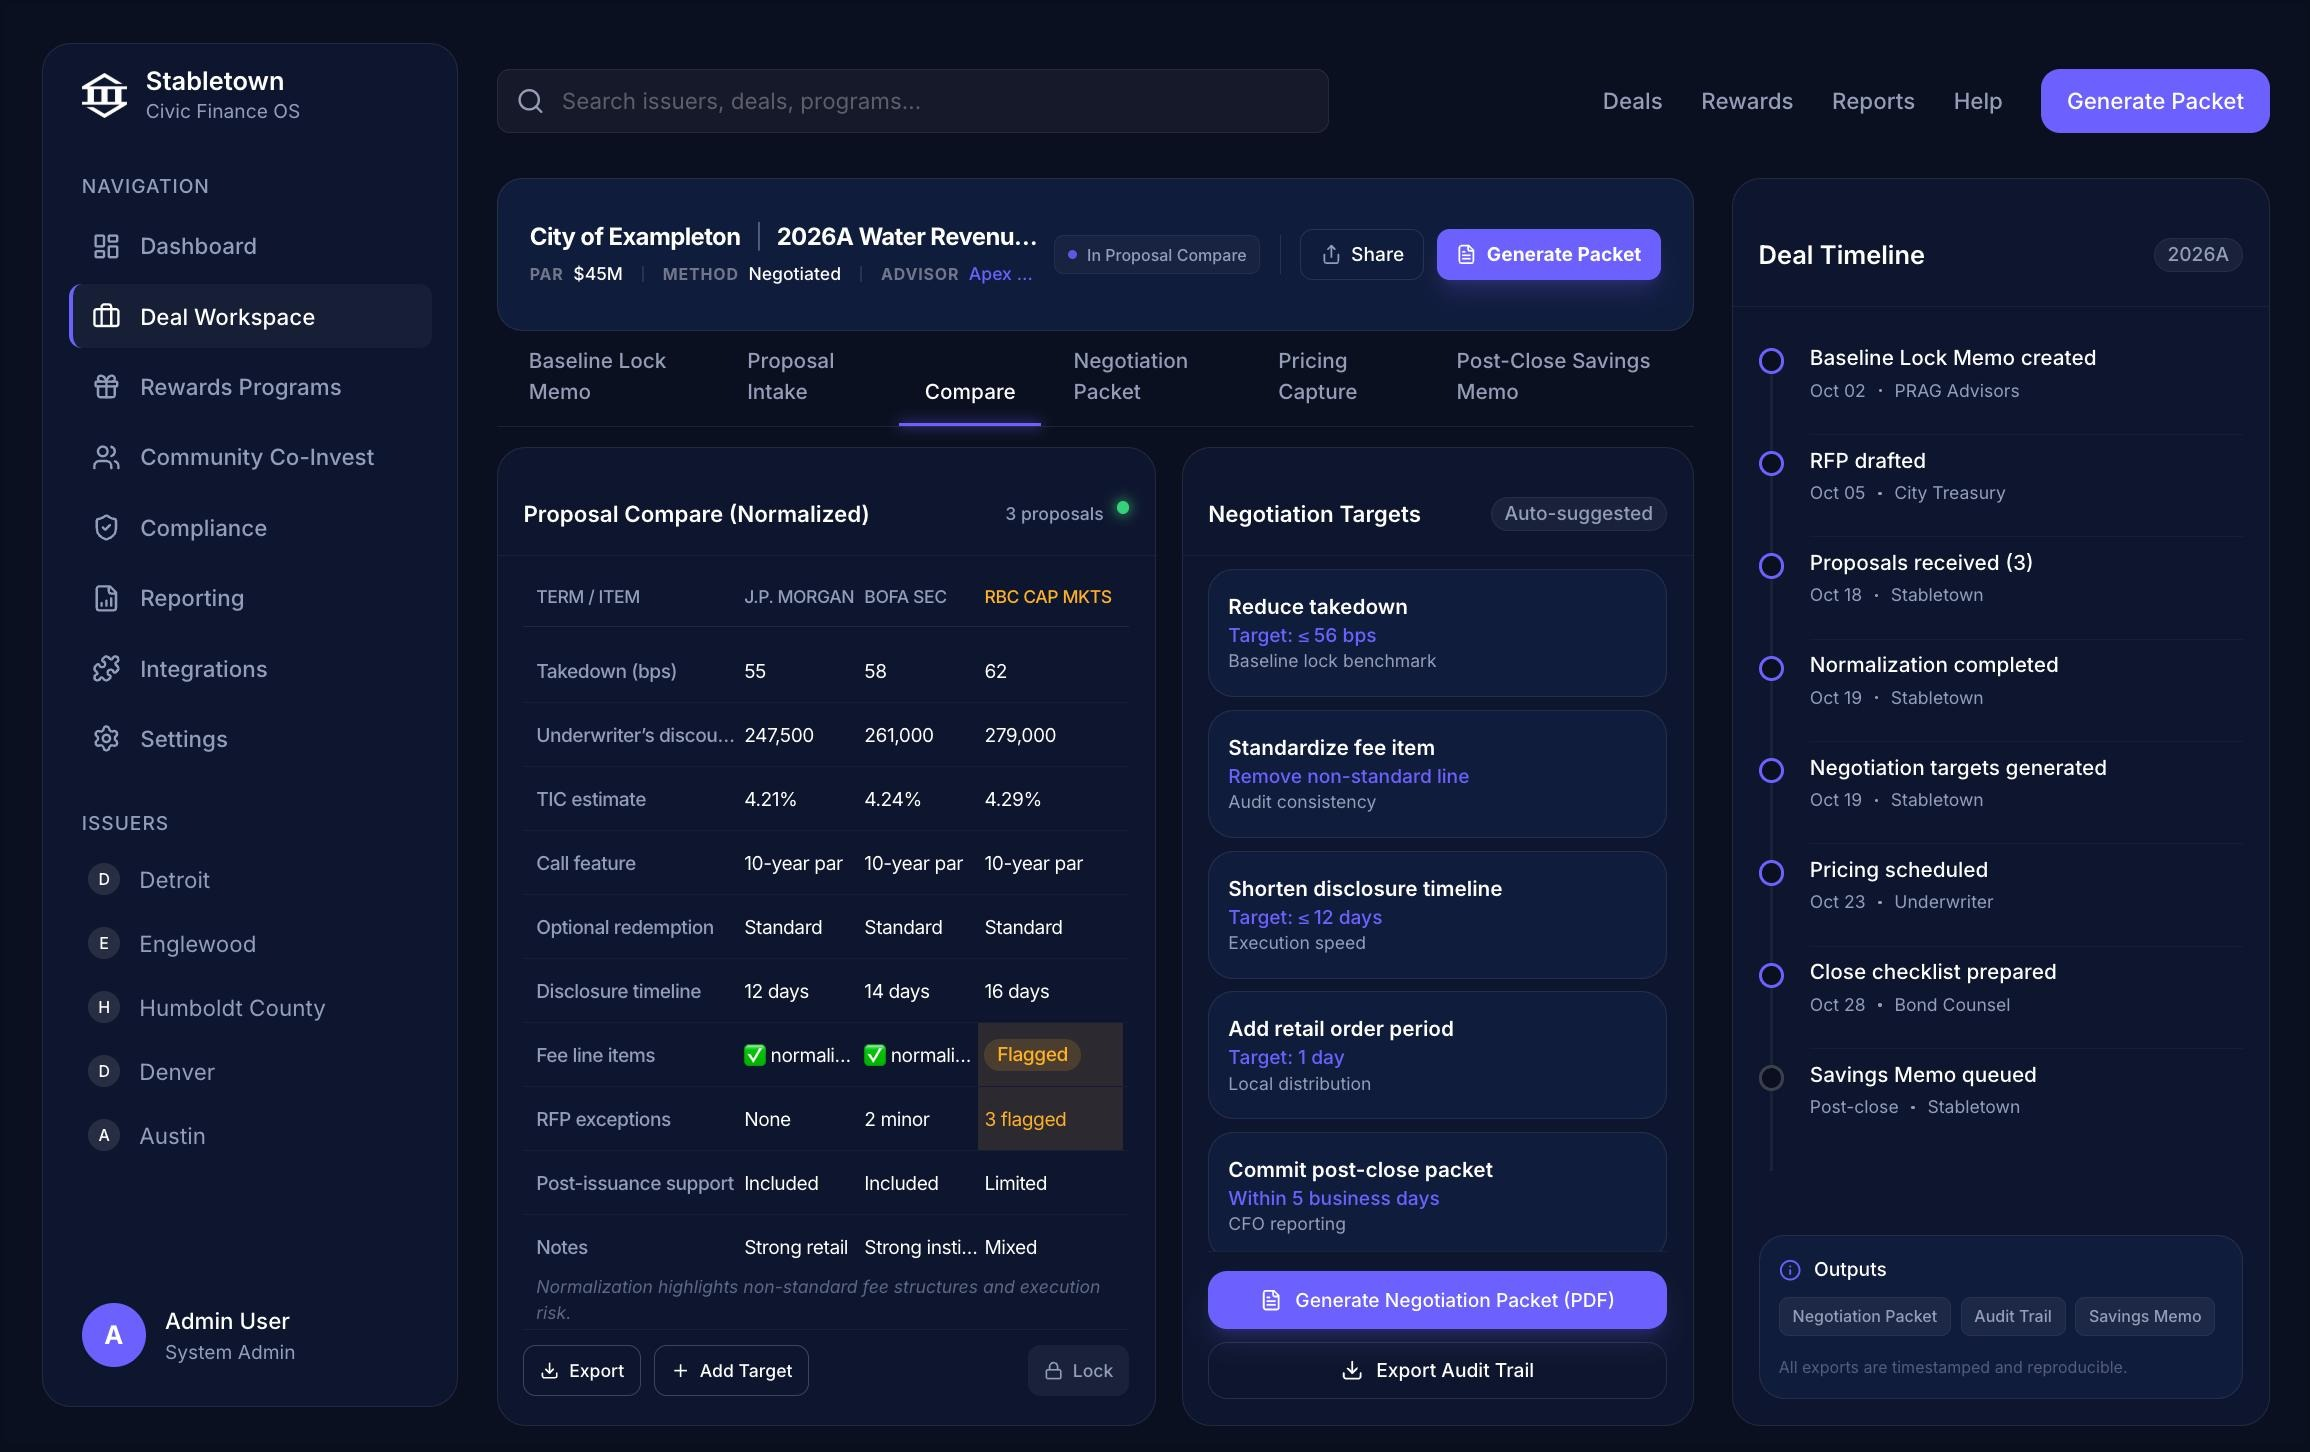Open Integrations puzzle icon
The height and width of the screenshot is (1452, 2310).
pos(106,669)
